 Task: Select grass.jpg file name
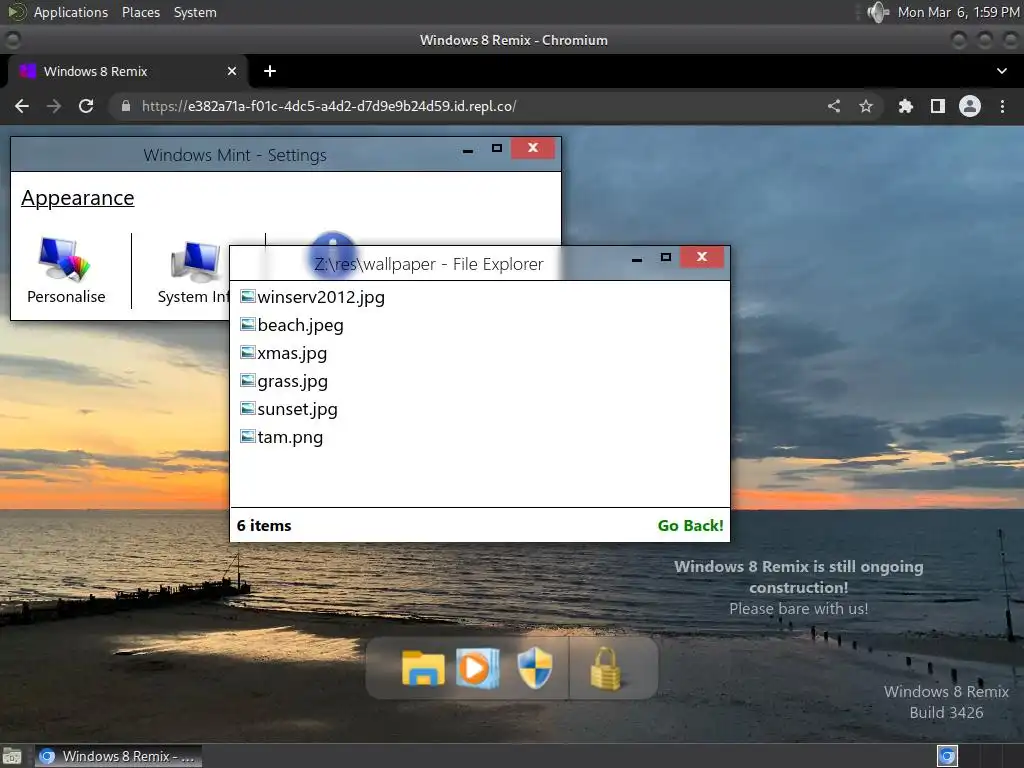pyautogui.click(x=293, y=381)
